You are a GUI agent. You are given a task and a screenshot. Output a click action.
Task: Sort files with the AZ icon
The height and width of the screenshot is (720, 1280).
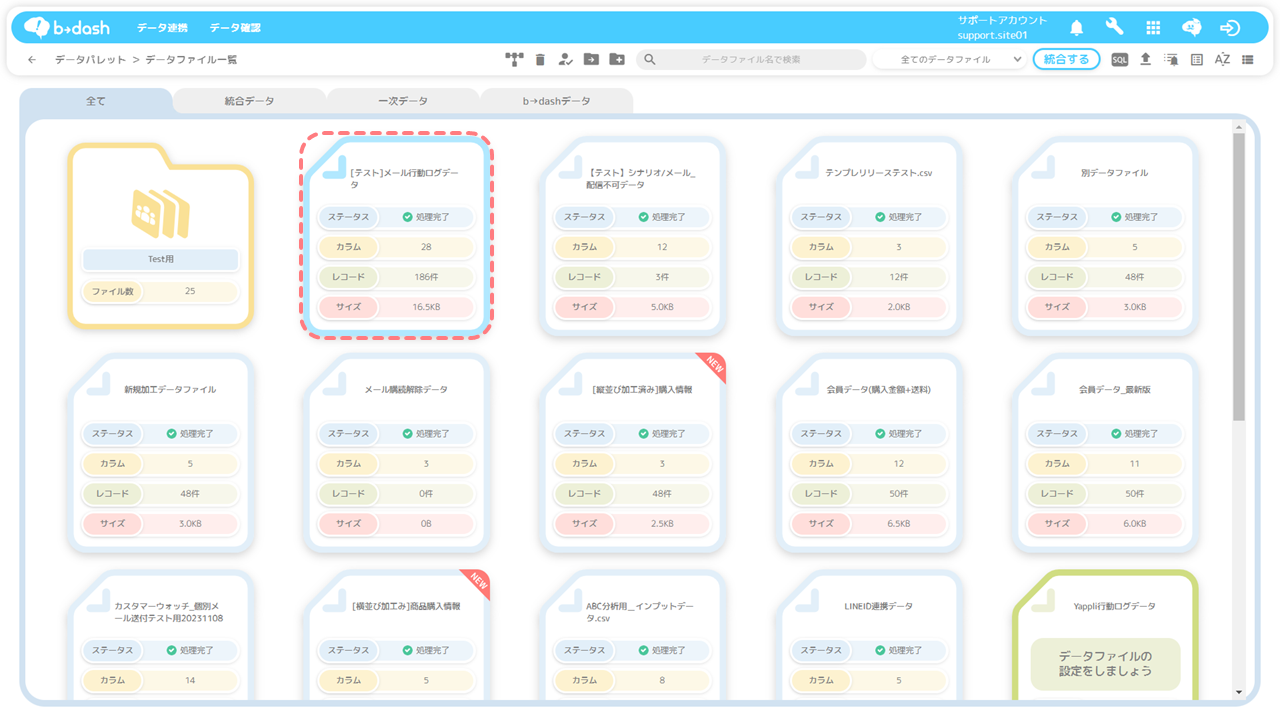[1222, 60]
